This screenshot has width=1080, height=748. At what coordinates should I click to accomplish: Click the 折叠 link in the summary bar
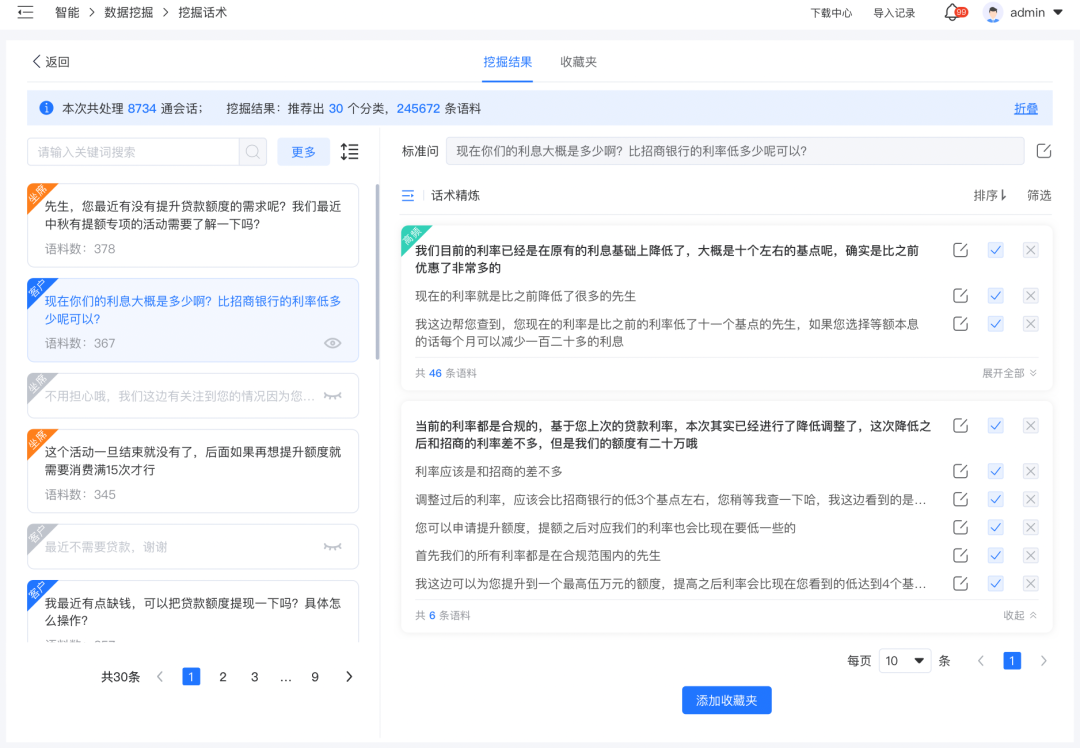pos(1025,108)
